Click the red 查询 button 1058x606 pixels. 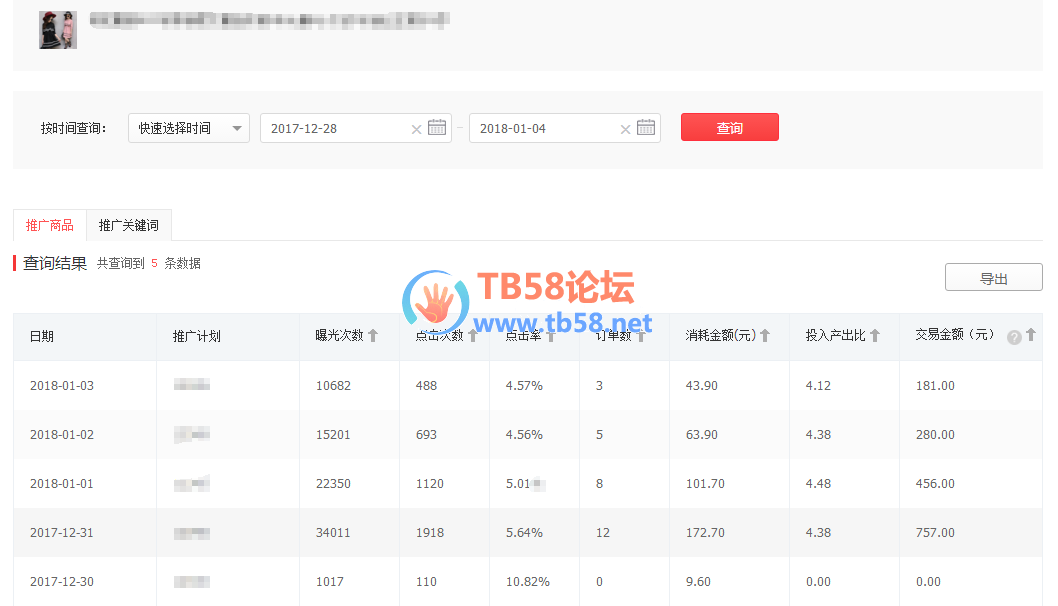click(x=729, y=128)
